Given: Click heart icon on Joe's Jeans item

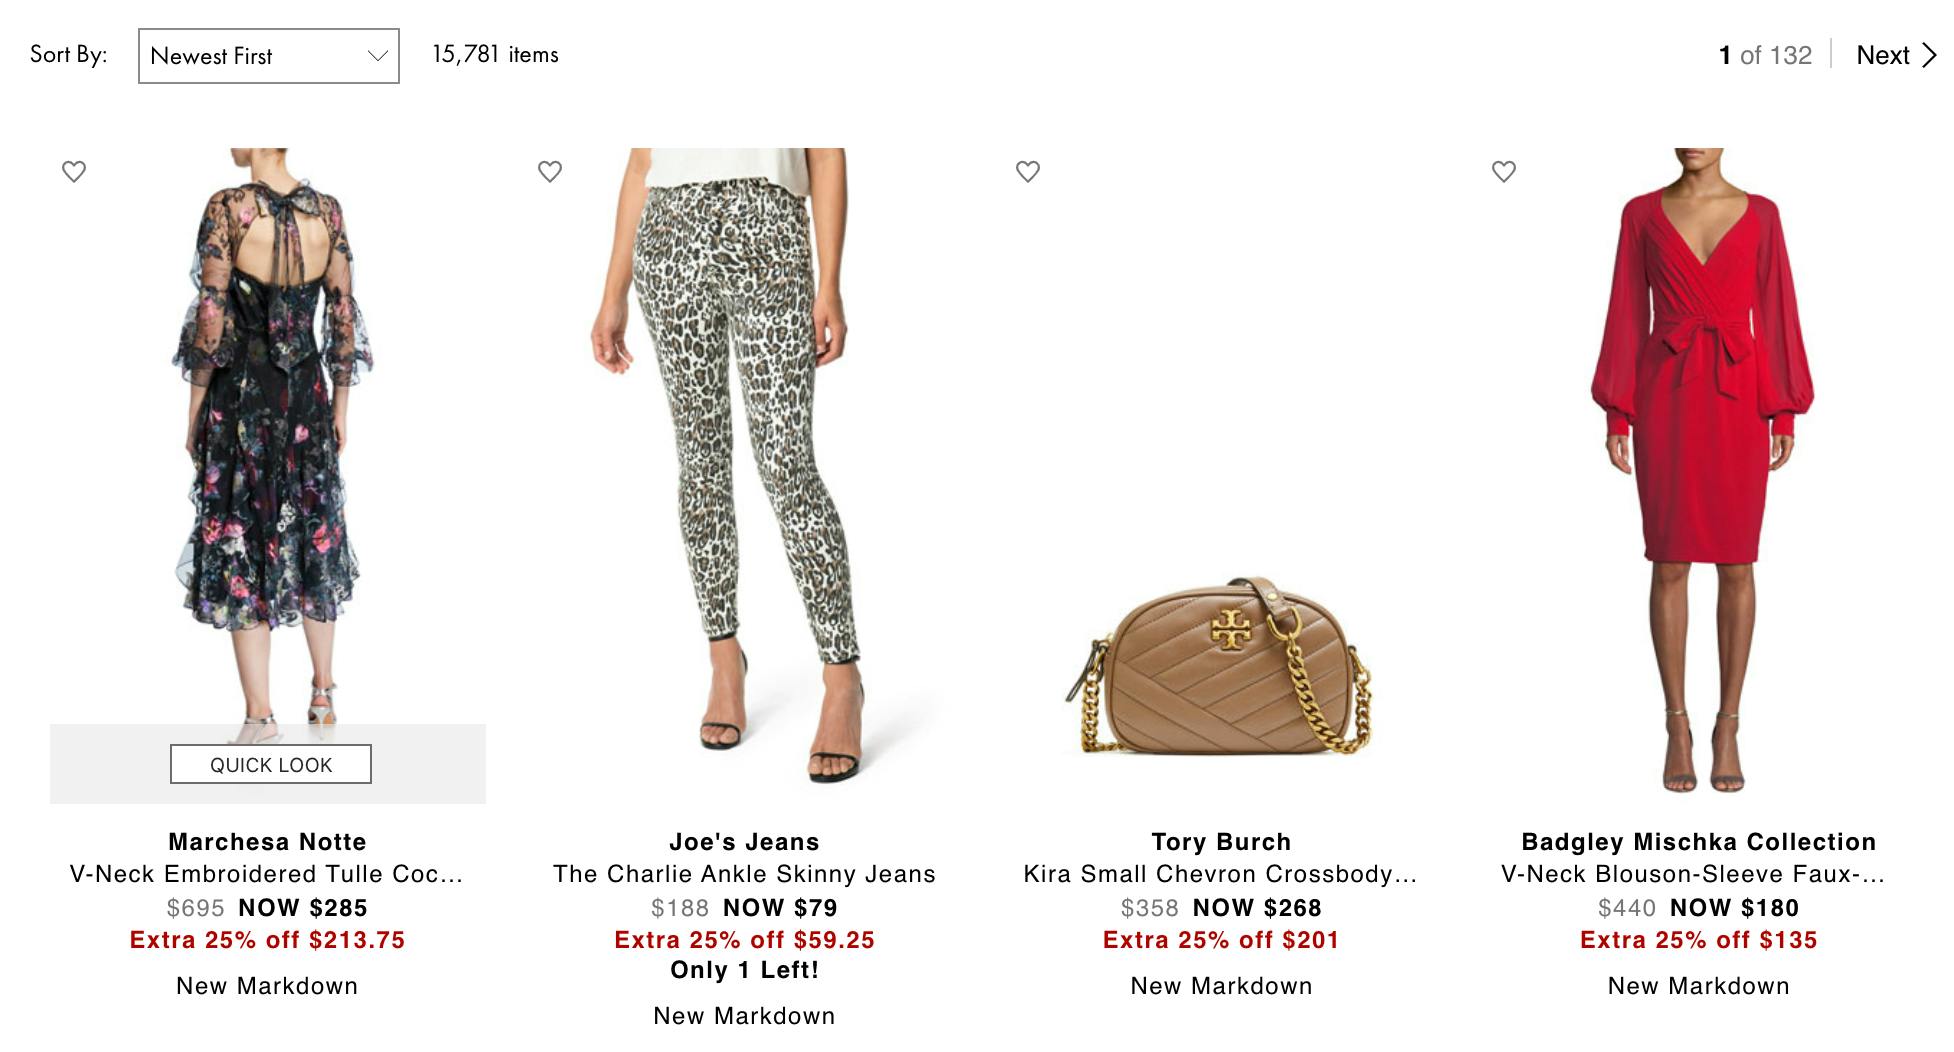Looking at the screenshot, I should tap(550, 171).
